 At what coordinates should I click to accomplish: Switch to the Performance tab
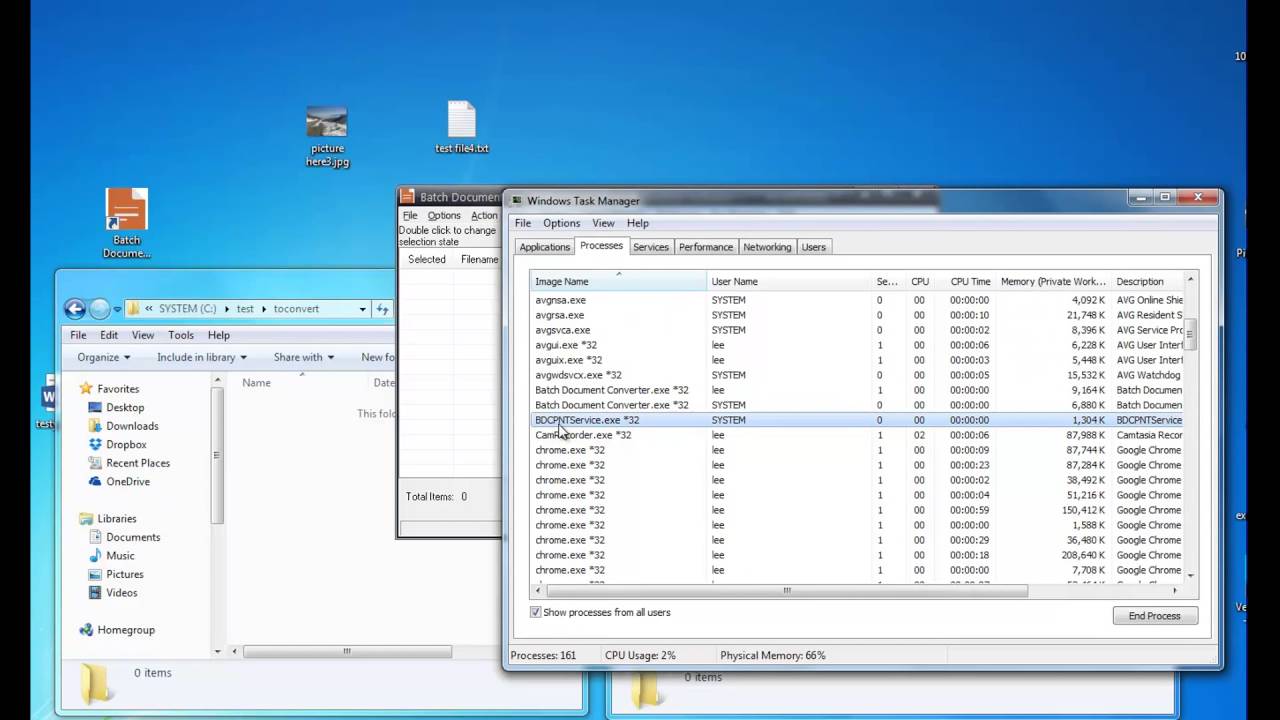706,247
